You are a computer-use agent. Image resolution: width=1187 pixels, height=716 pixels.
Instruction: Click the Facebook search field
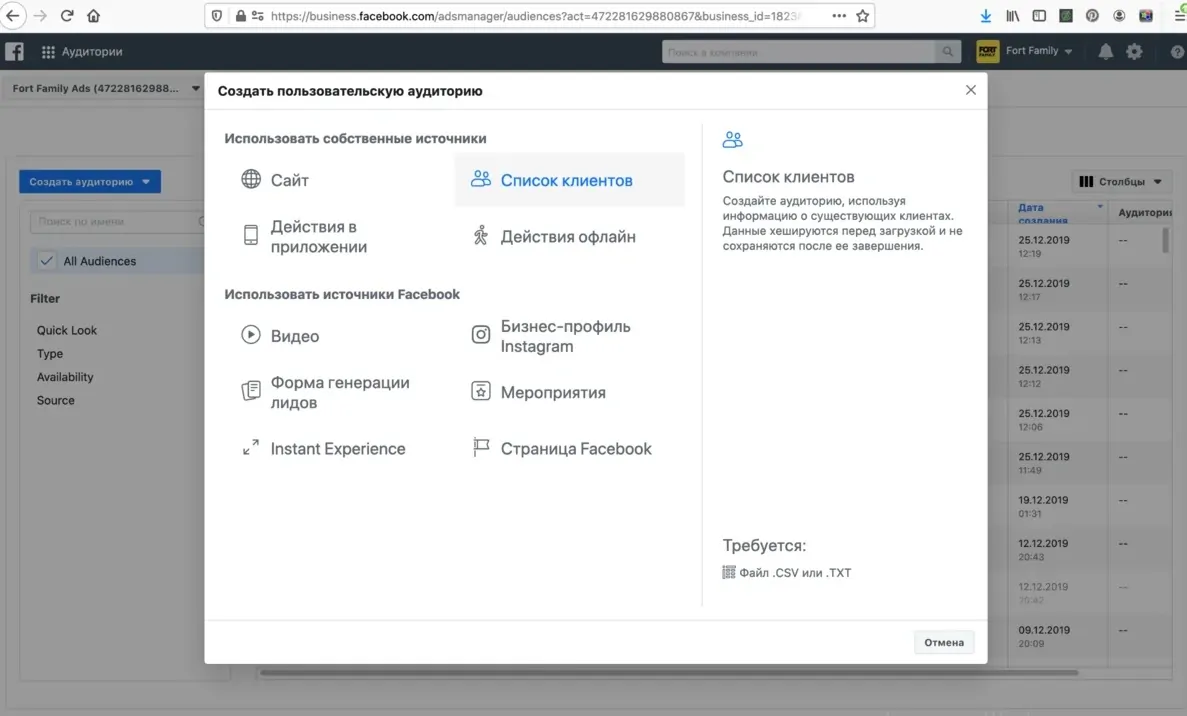coord(800,52)
